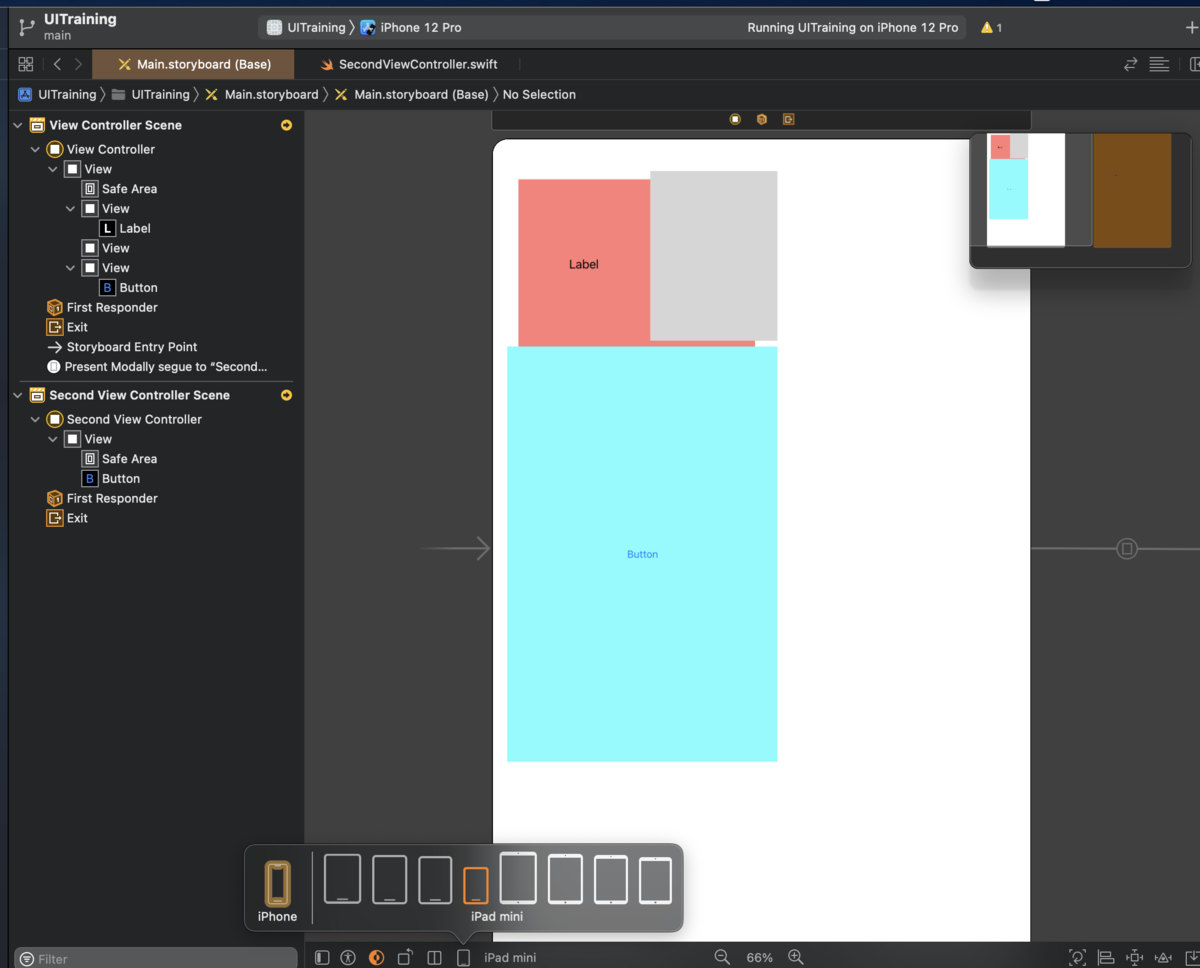Change device orientation in bottom bar

[x=405, y=957]
